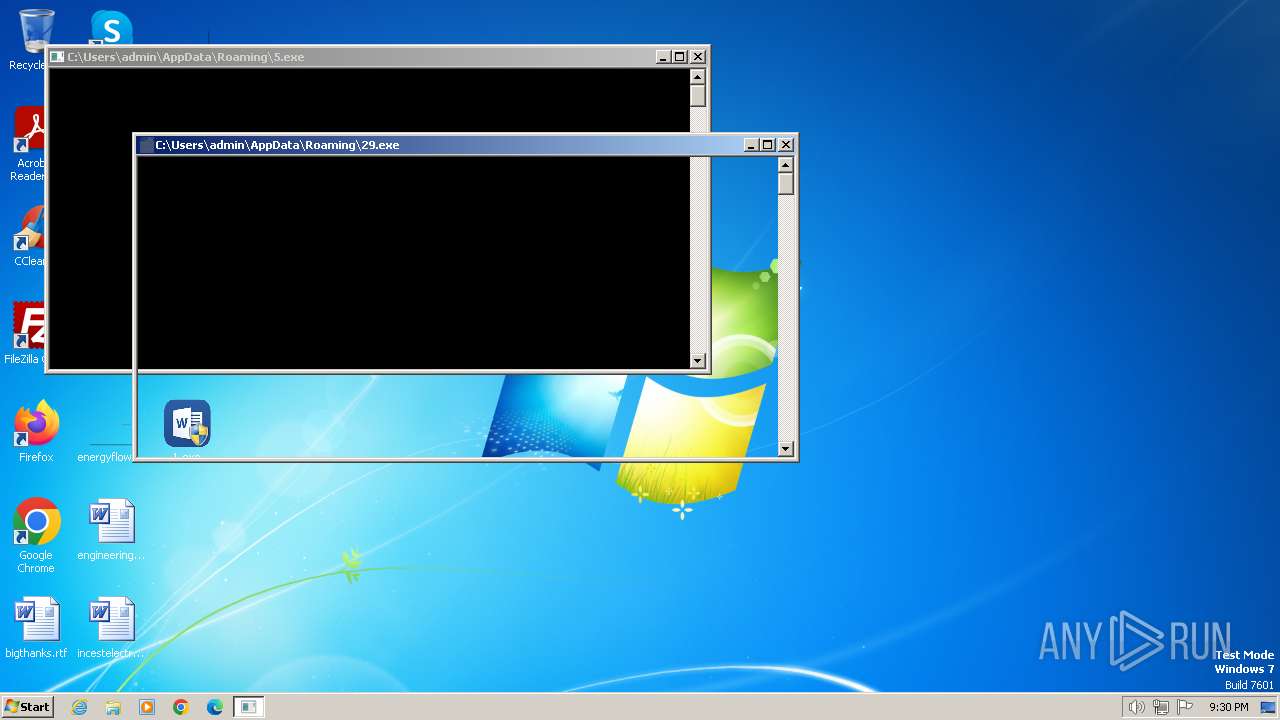The image size is (1280, 720).
Task: Click the volume speaker tray icon
Action: (x=1136, y=707)
